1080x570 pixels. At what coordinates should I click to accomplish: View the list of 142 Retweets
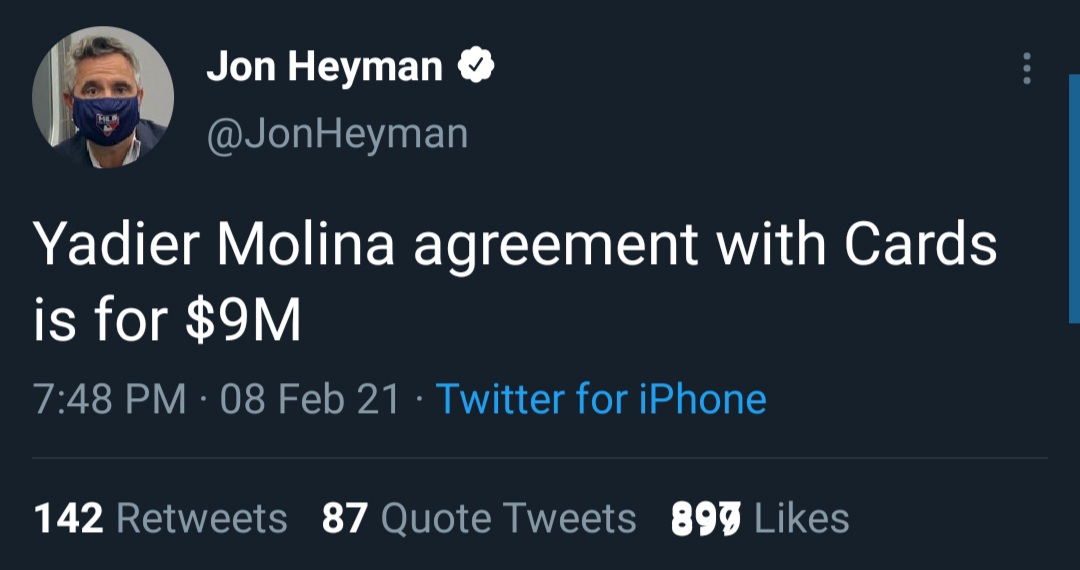161,519
